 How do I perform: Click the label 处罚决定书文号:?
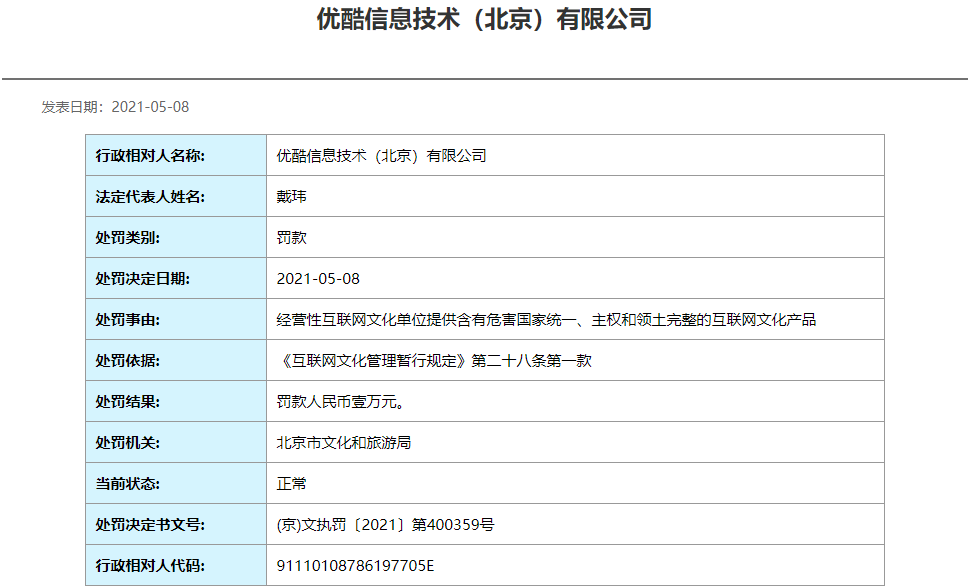click(150, 525)
